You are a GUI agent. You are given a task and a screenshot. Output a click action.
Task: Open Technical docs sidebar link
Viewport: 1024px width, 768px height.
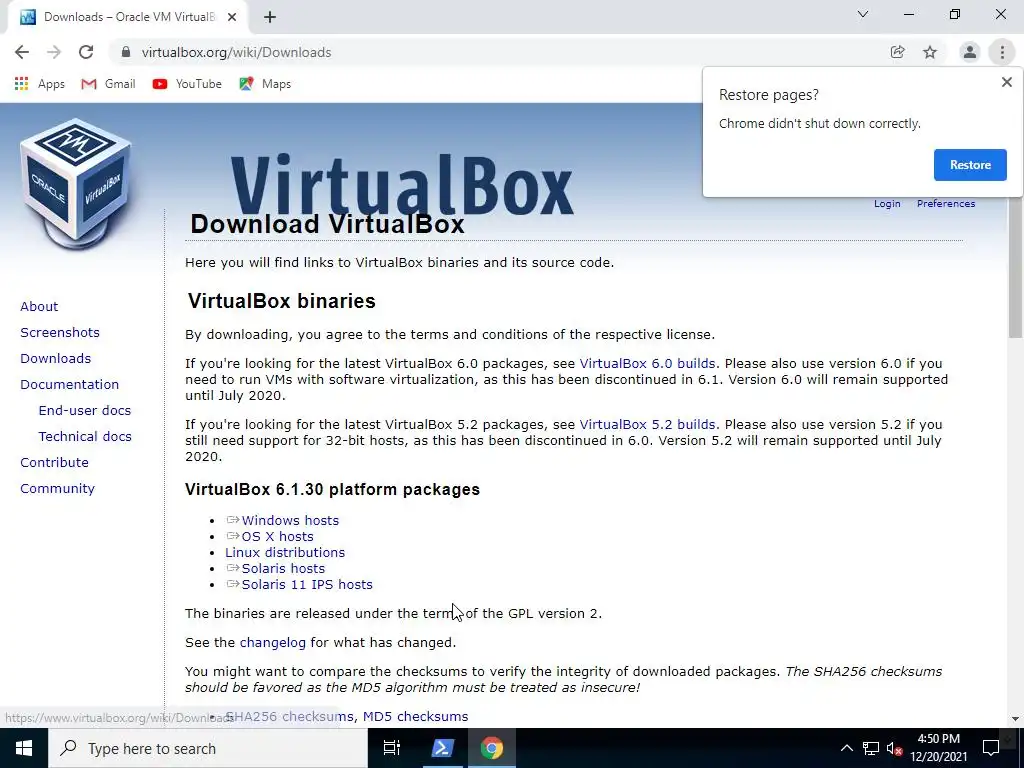pyautogui.click(x=85, y=436)
